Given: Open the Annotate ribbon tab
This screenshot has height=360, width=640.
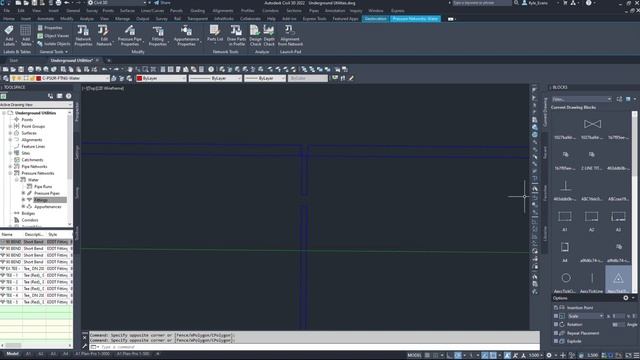Looking at the screenshot, I should [45, 19].
